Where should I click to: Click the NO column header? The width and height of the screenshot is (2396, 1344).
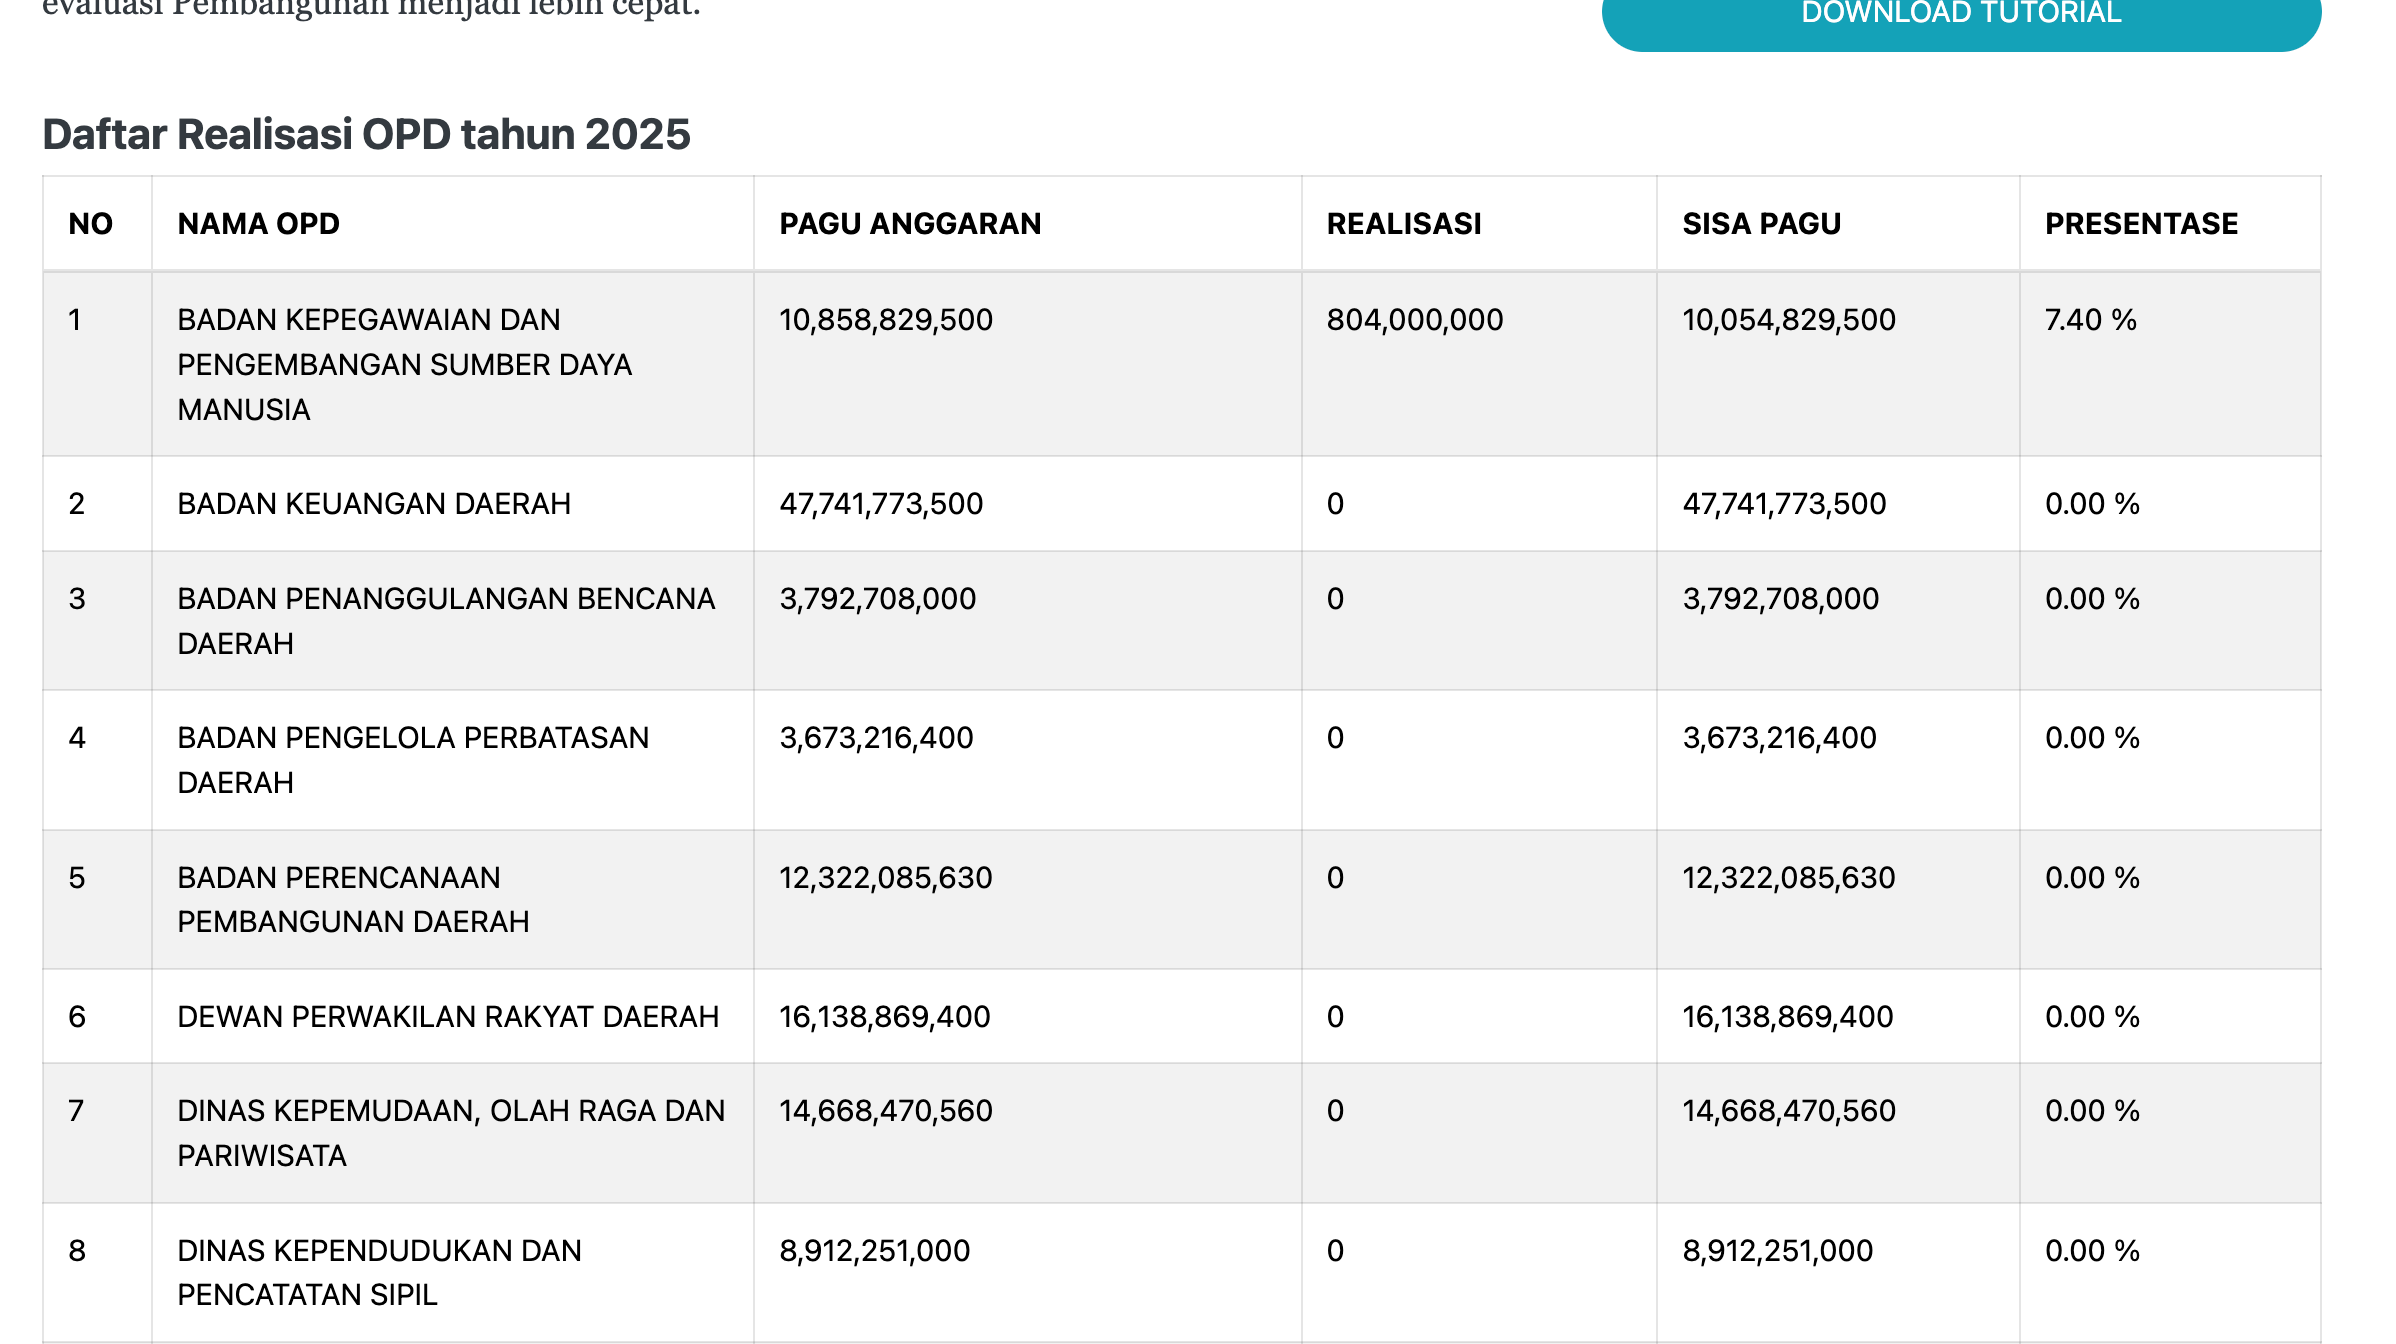pyautogui.click(x=90, y=223)
